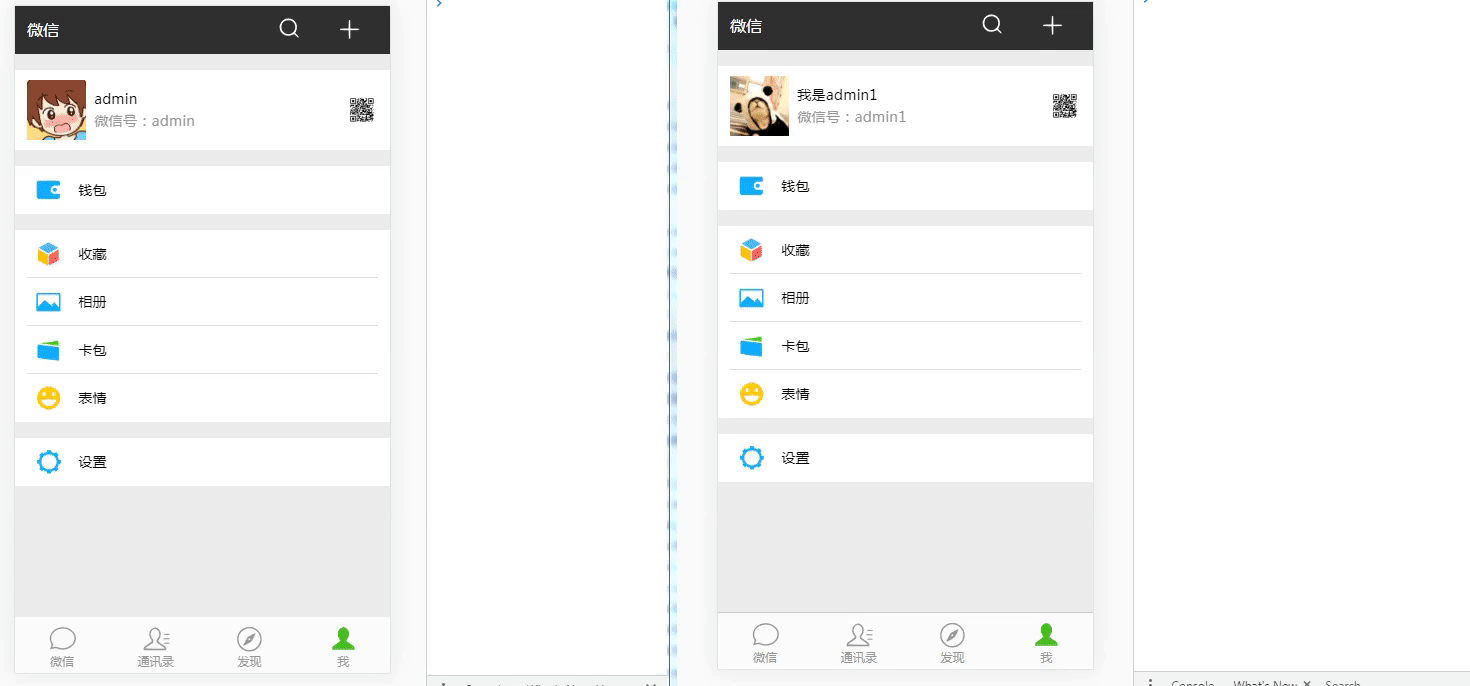The image size is (1470, 686).
Task: Click 微信 title in admin window header
Action: pos(43,30)
